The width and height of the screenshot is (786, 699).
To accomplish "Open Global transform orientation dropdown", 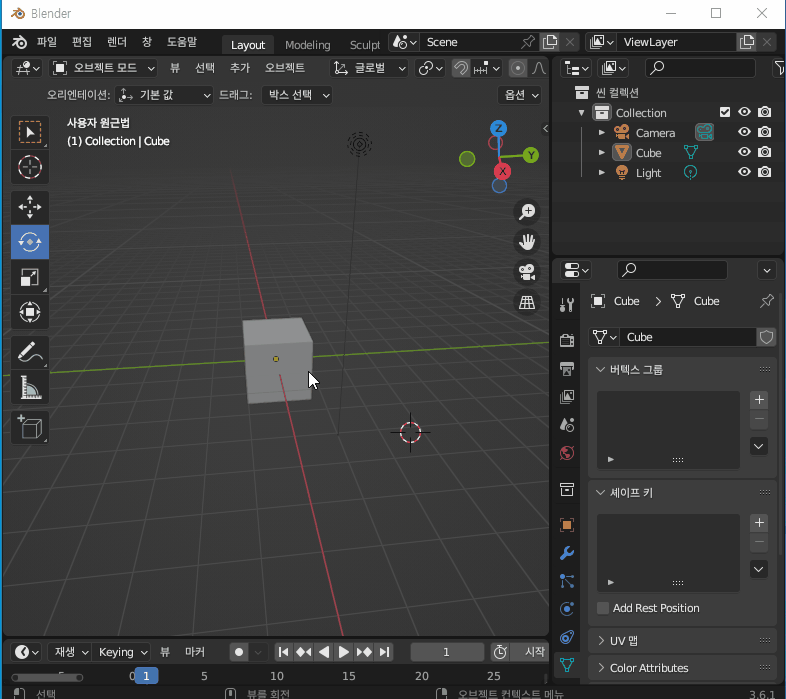I will click(x=369, y=68).
